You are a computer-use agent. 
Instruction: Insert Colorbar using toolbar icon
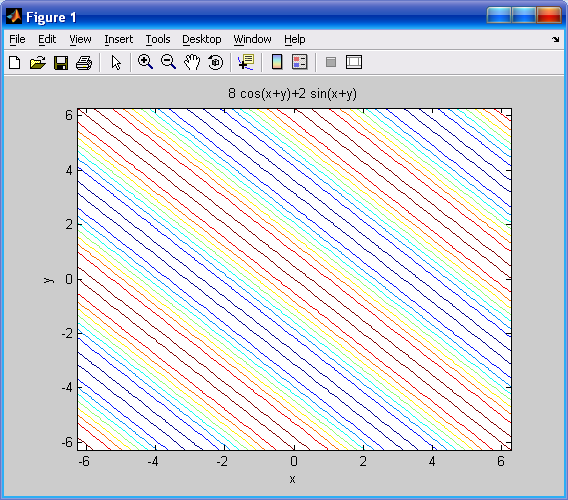277,62
